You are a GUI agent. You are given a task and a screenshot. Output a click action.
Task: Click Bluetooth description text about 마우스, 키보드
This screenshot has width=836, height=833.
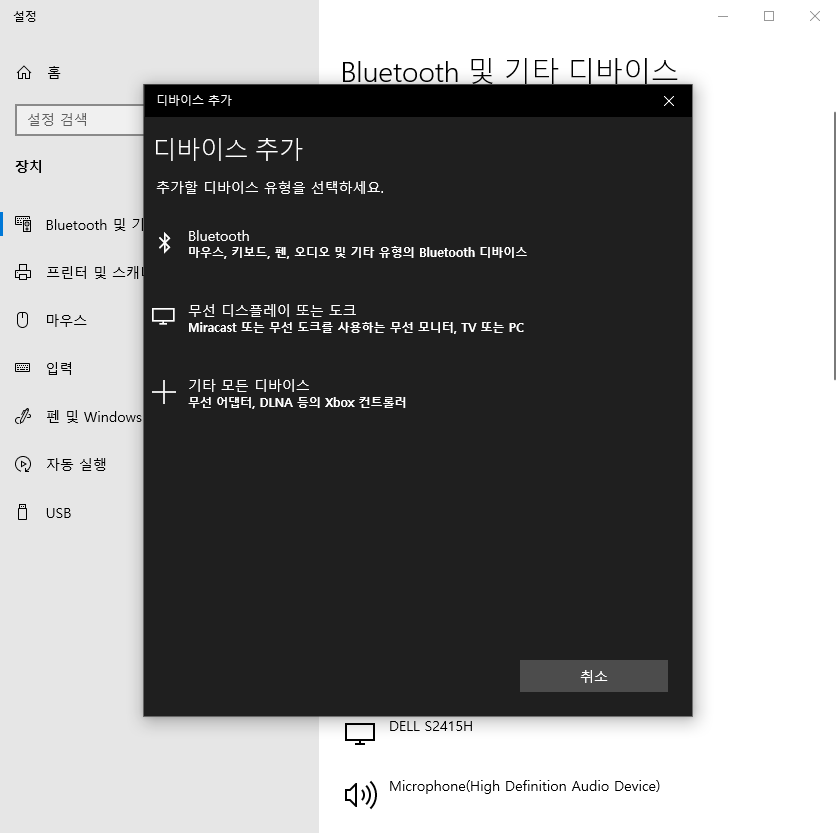click(357, 252)
